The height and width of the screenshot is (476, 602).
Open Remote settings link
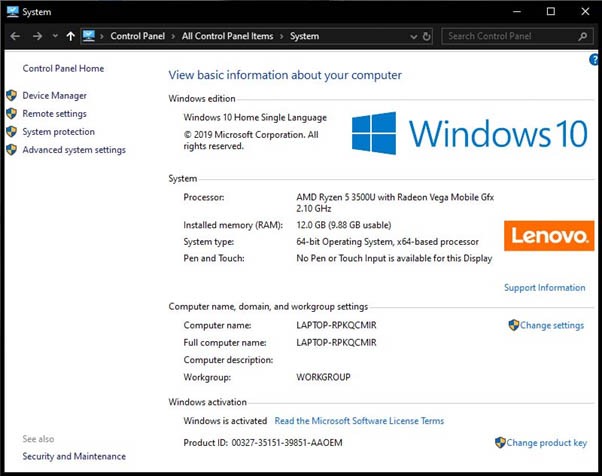click(55, 114)
